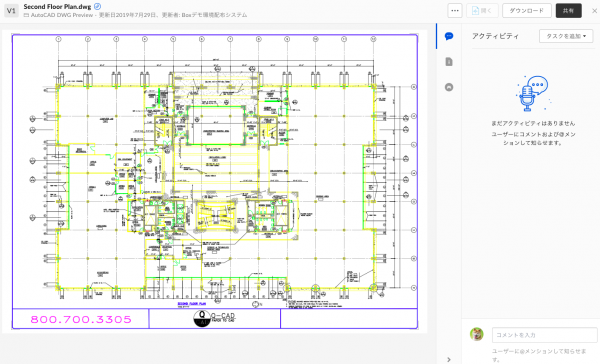The width and height of the screenshot is (600, 364).
Task: Click the black 共有 share button
Action: click(x=568, y=11)
